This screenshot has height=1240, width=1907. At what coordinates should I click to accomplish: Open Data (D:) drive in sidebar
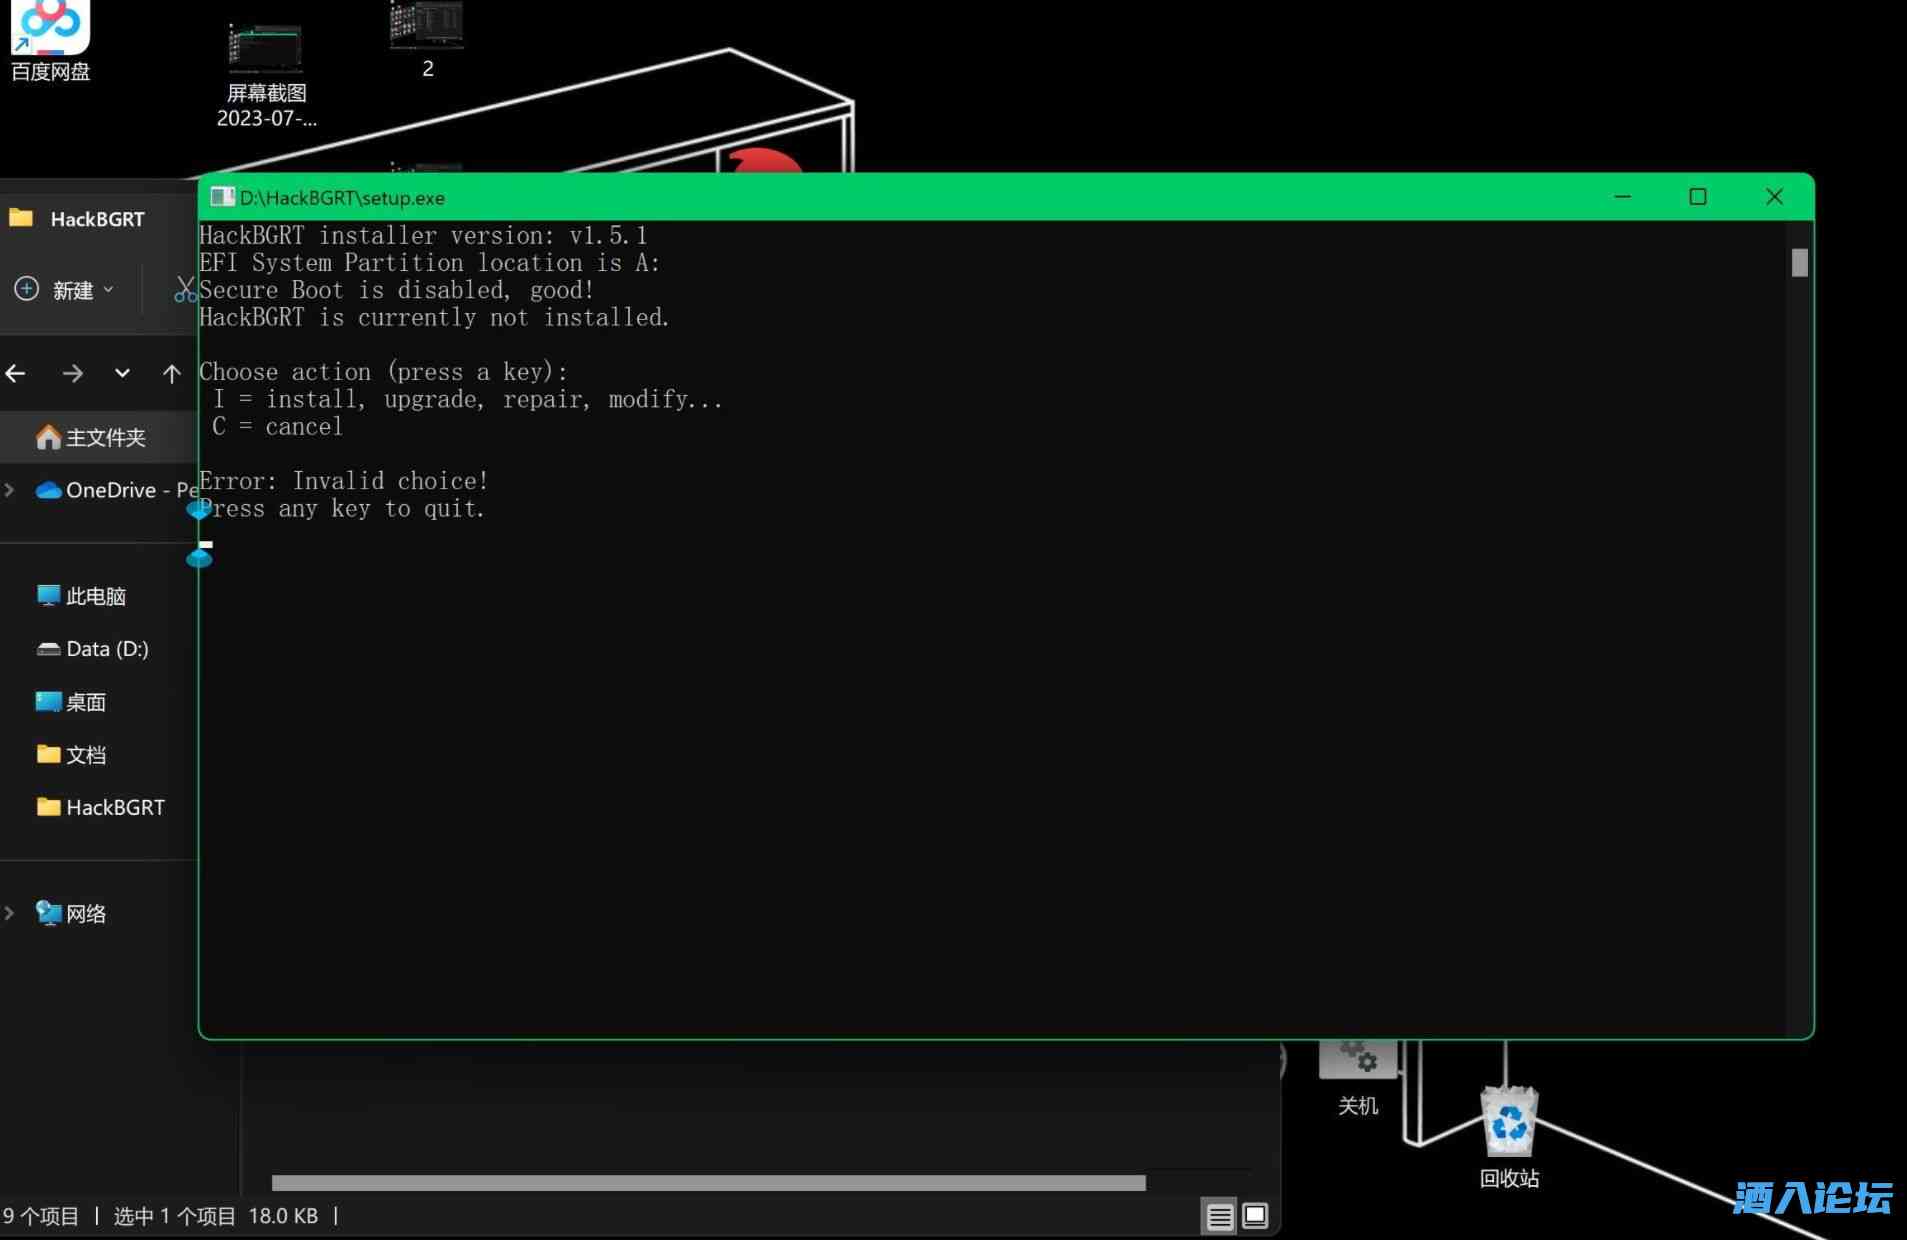(106, 649)
